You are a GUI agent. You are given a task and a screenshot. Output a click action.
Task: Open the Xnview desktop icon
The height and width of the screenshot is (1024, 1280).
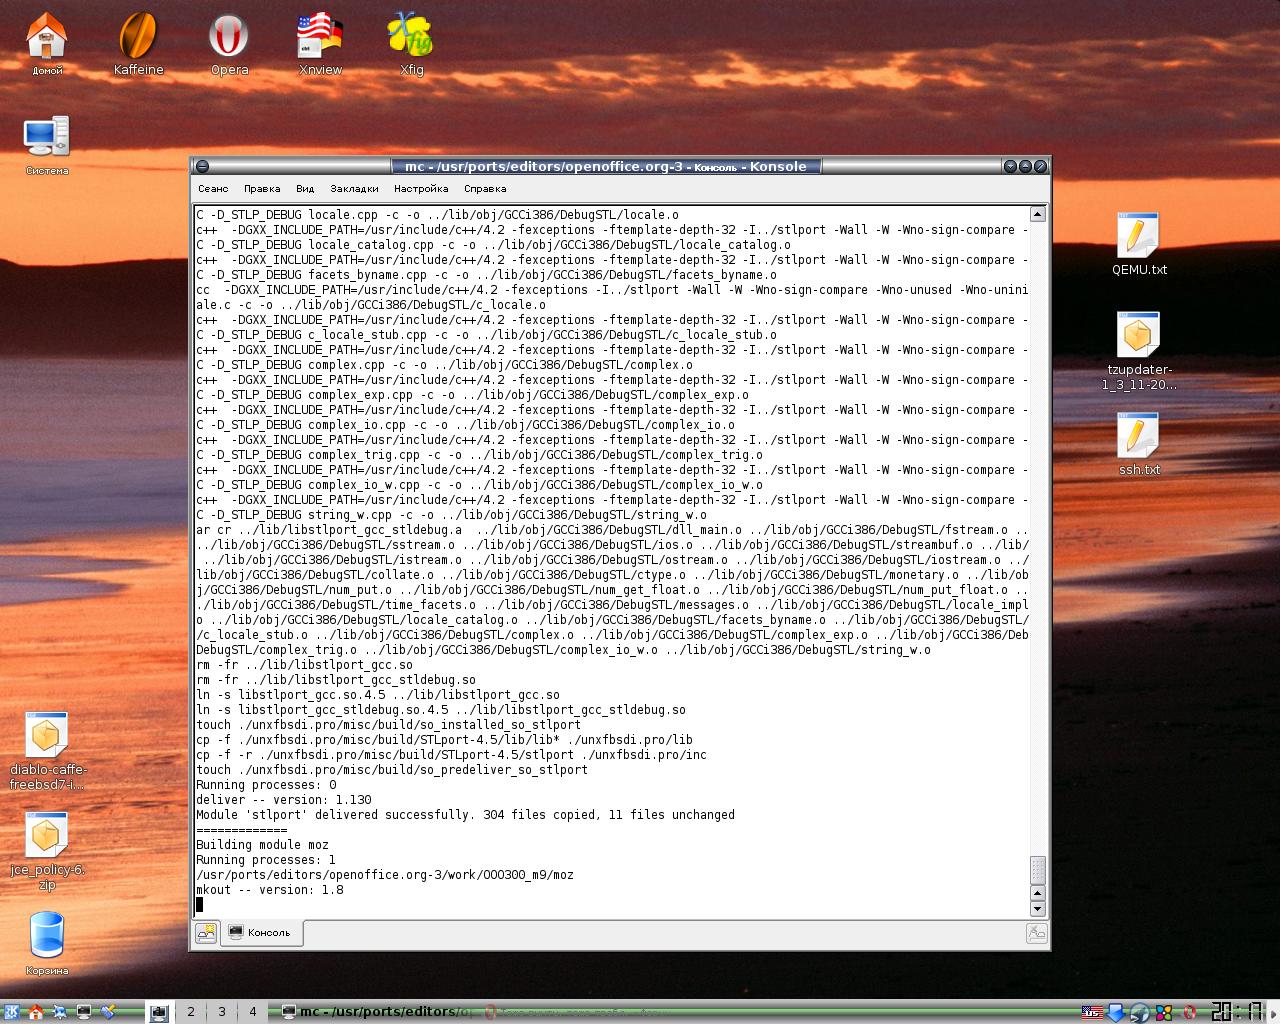pyautogui.click(x=320, y=45)
